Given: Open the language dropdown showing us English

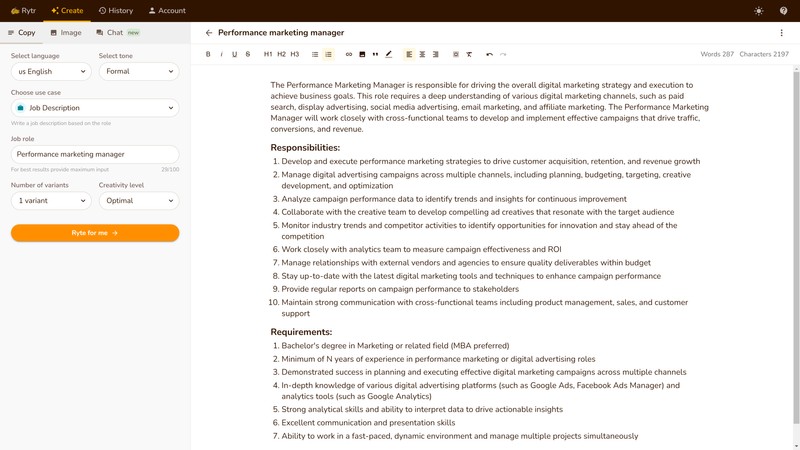Looking at the screenshot, I should point(51,72).
